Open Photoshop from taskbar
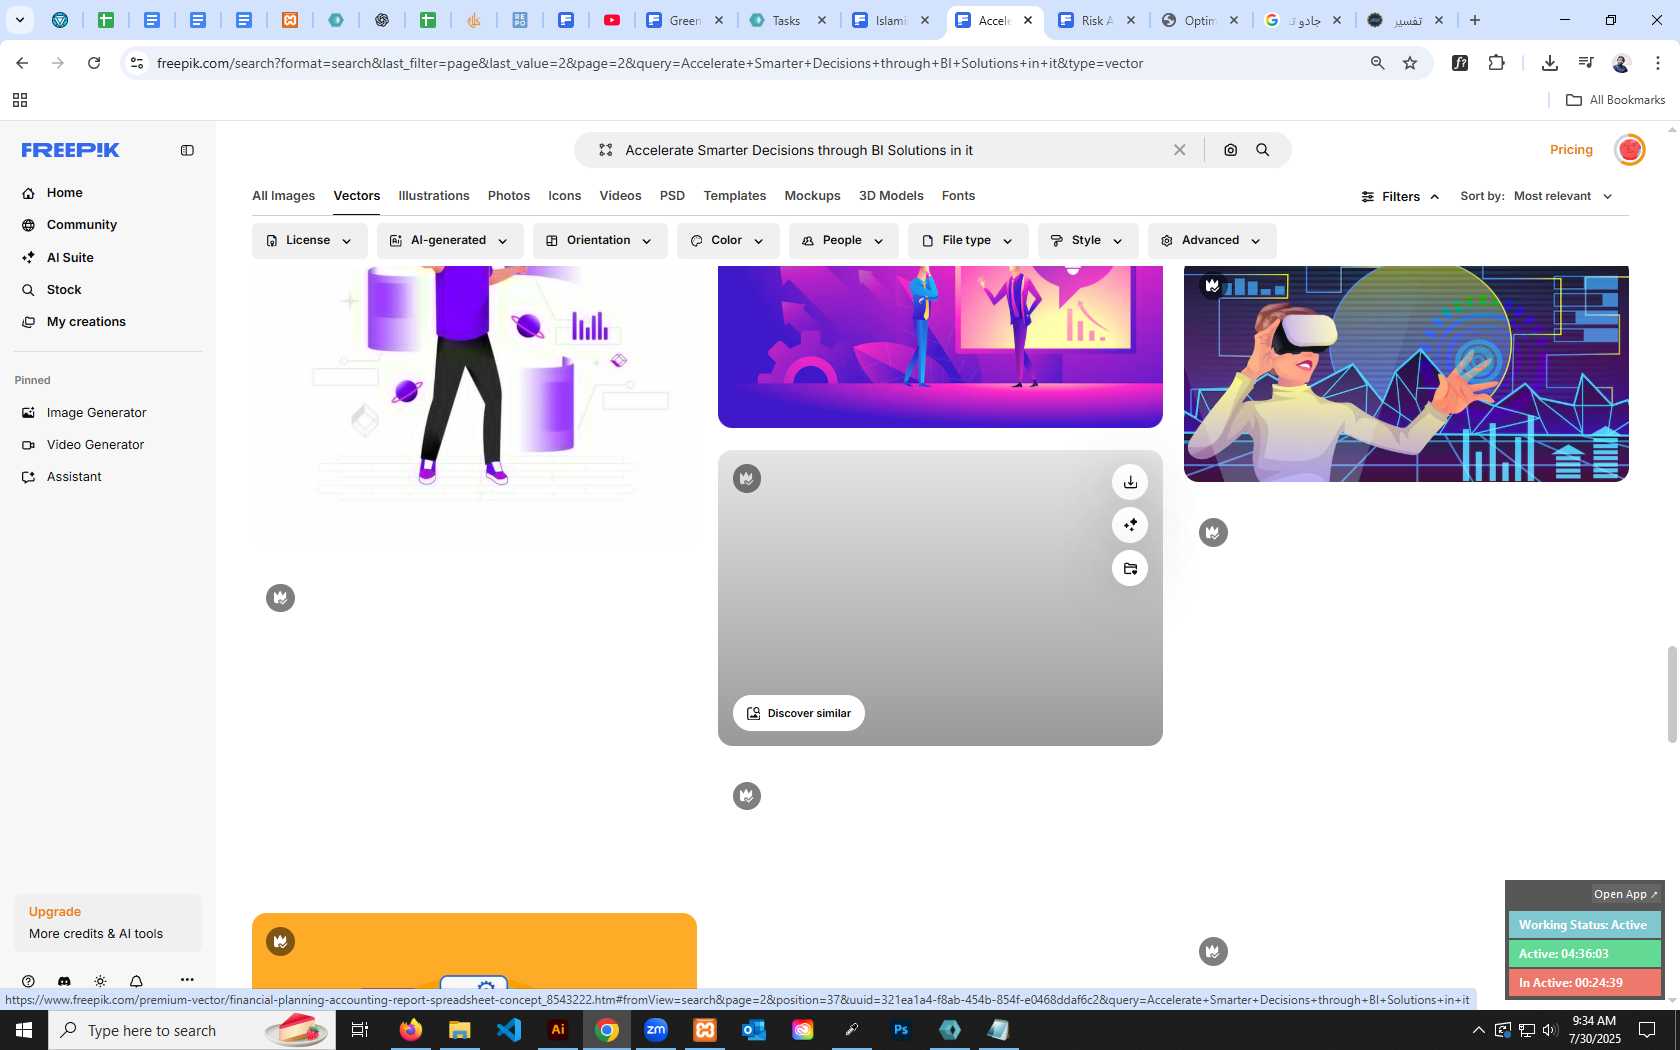1680x1050 pixels. (x=901, y=1030)
